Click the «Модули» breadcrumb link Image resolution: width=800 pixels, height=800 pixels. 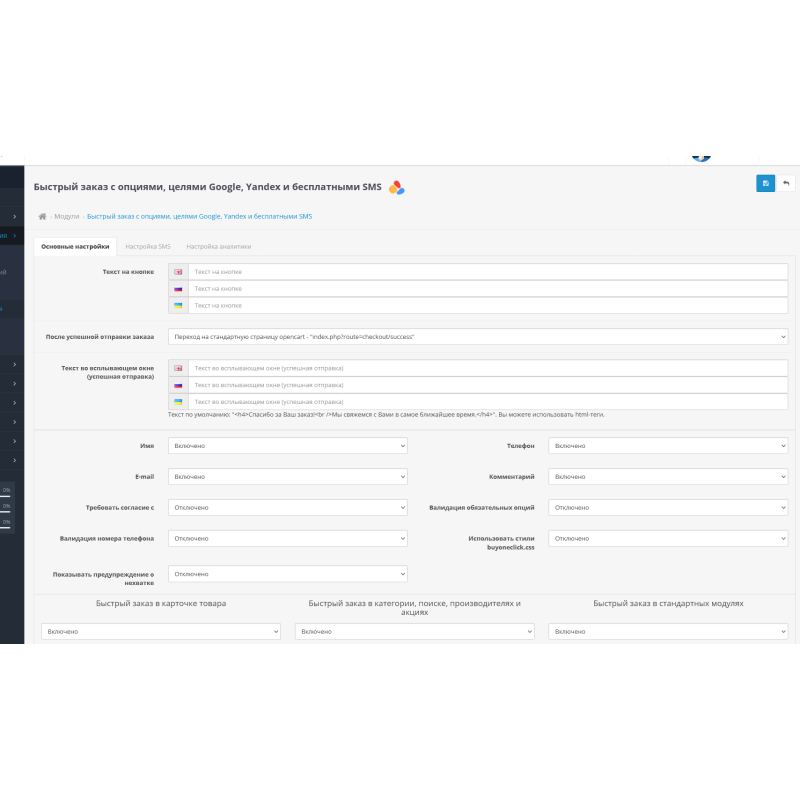[x=65, y=215]
